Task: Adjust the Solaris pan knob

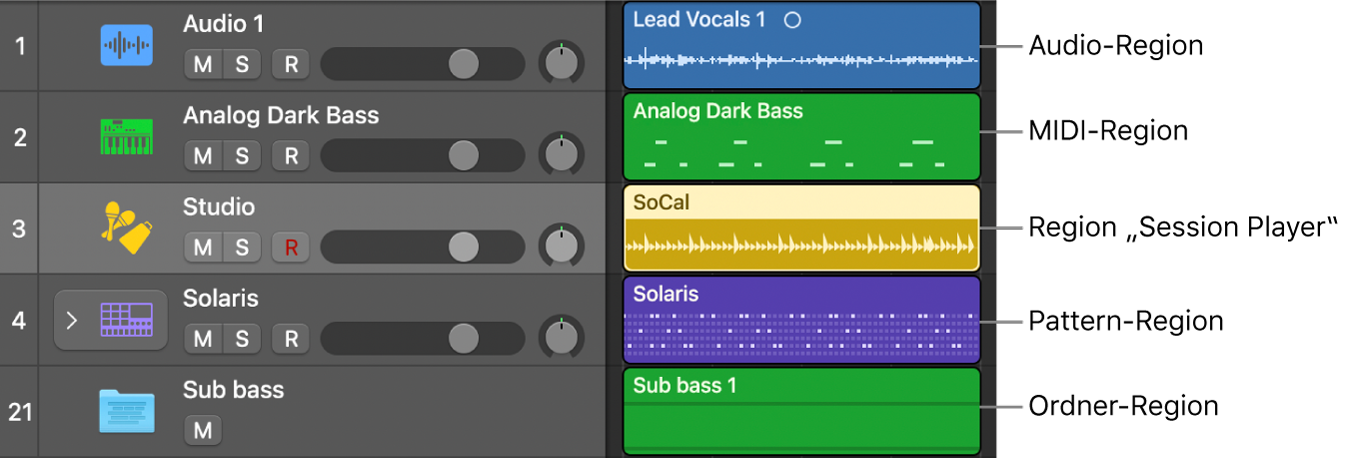Action: (x=561, y=339)
